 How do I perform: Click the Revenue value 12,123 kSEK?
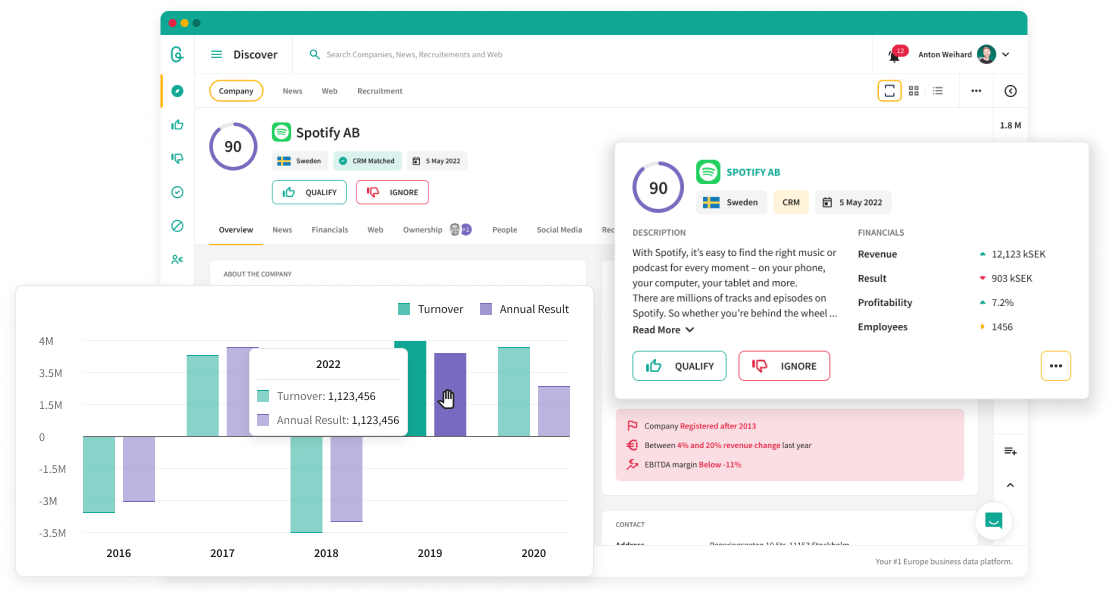(1018, 254)
